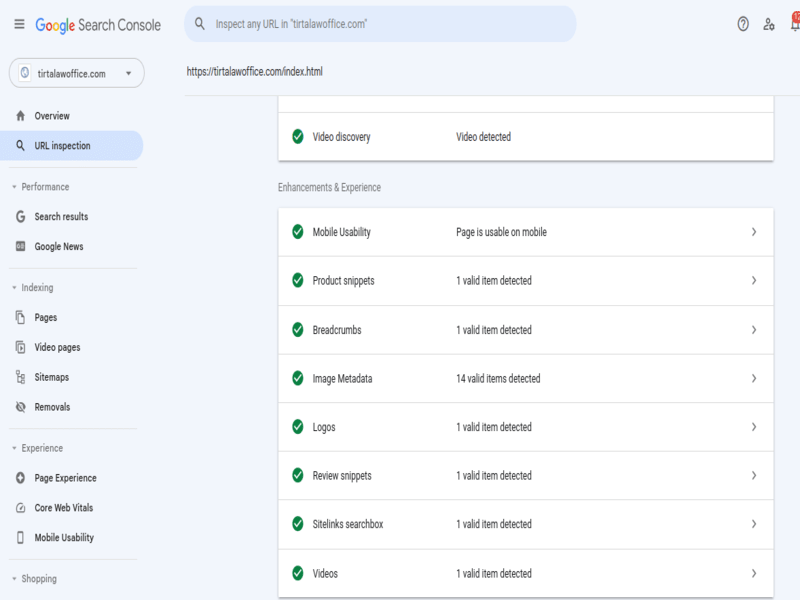
Task: Open the notifications bell
Action: pos(794,25)
